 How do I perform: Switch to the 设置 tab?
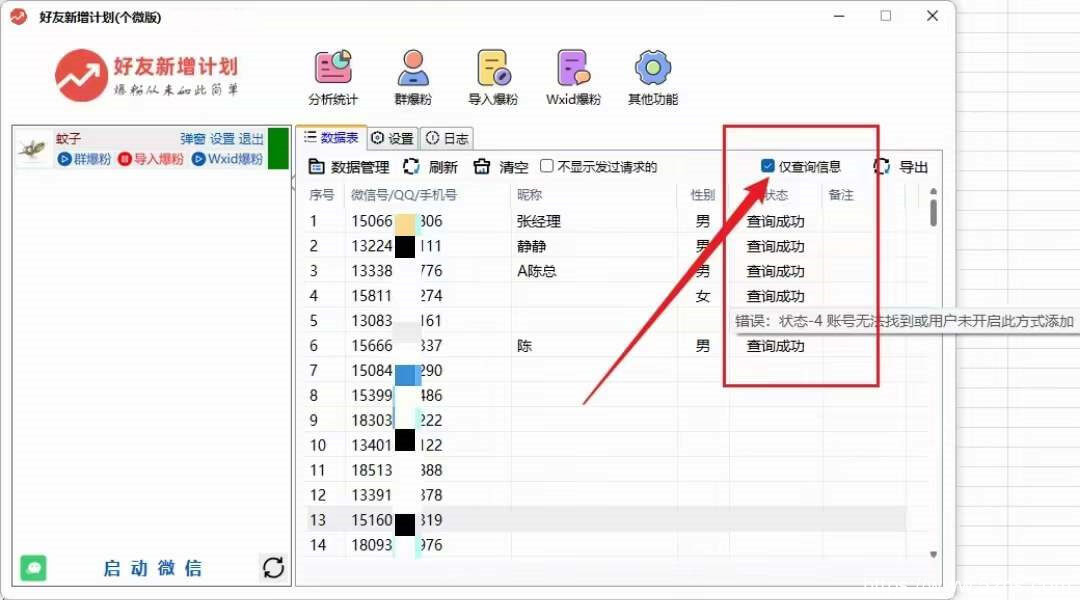pyautogui.click(x=392, y=138)
